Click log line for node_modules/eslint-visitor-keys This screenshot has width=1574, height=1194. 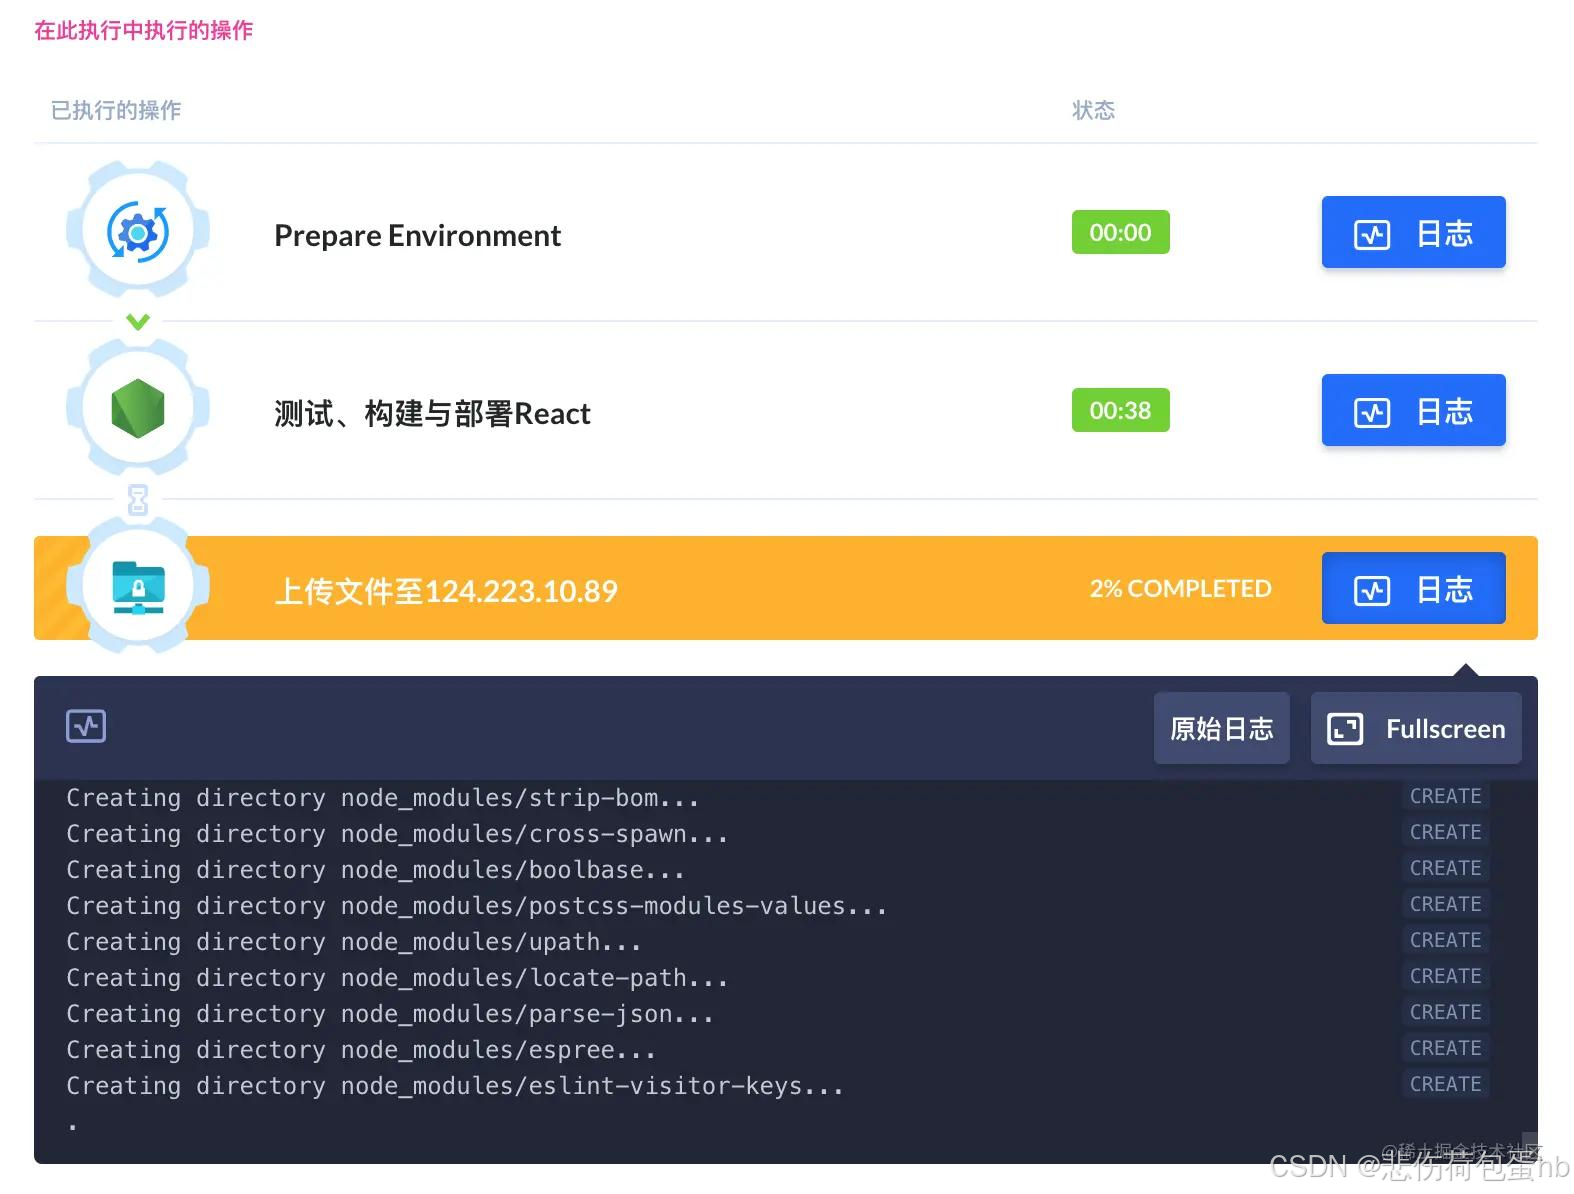click(455, 1086)
